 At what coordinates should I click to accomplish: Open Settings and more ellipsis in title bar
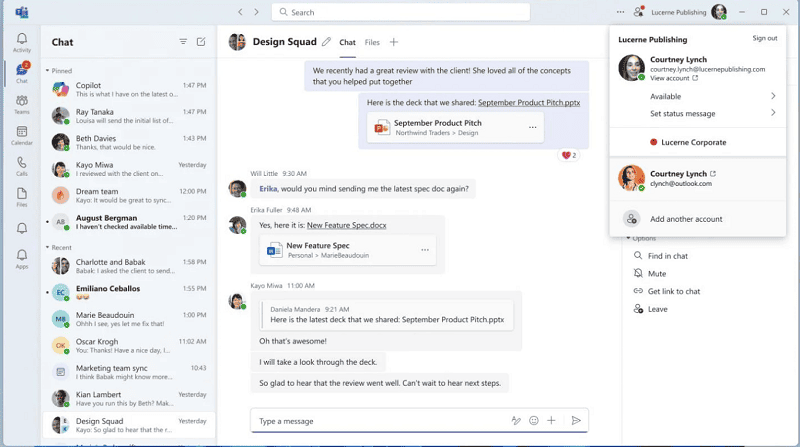click(620, 12)
